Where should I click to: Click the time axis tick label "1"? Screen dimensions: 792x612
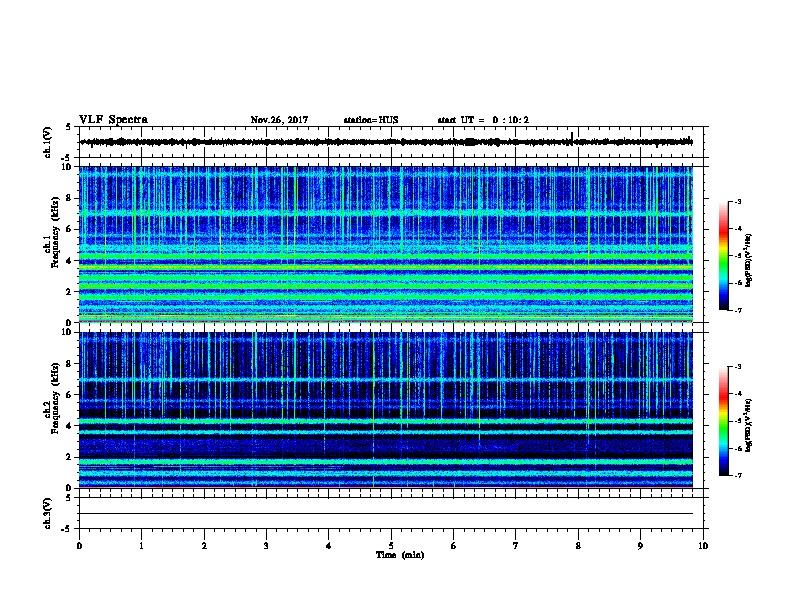pyautogui.click(x=141, y=546)
